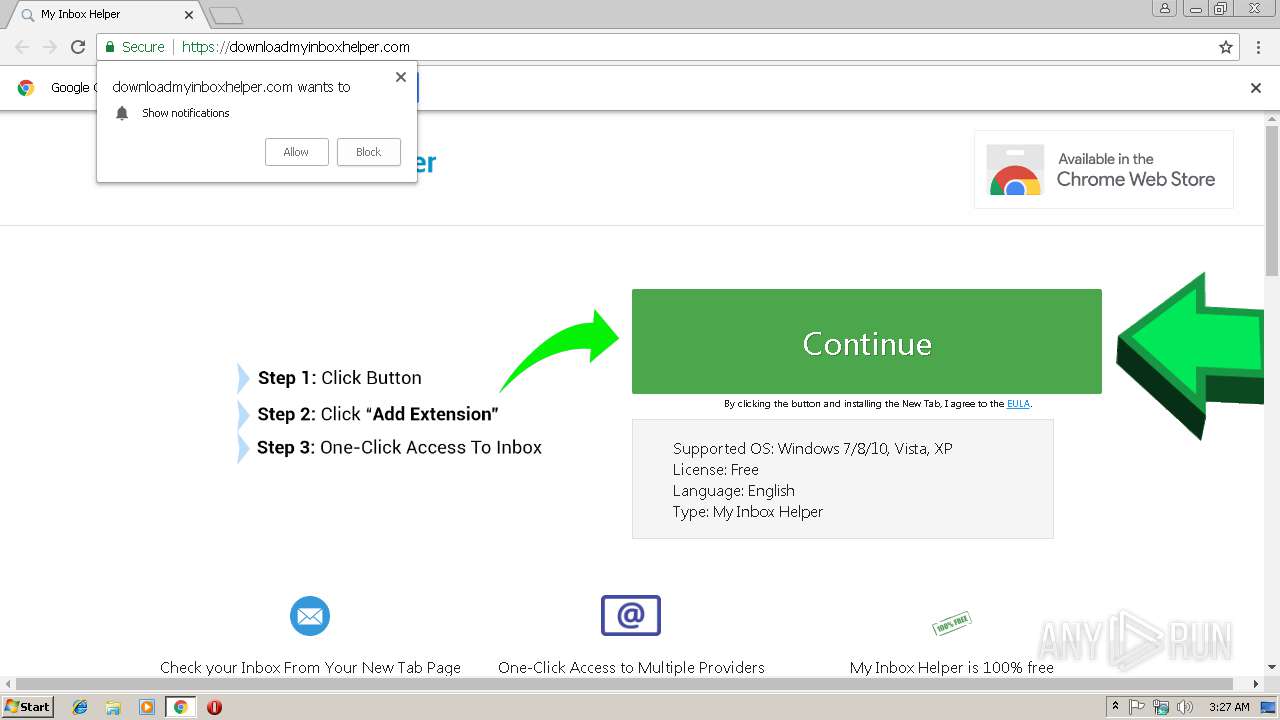Click 'My Inbox Helper is 100% free' text
Viewport: 1280px width, 720px height.
tap(952, 667)
